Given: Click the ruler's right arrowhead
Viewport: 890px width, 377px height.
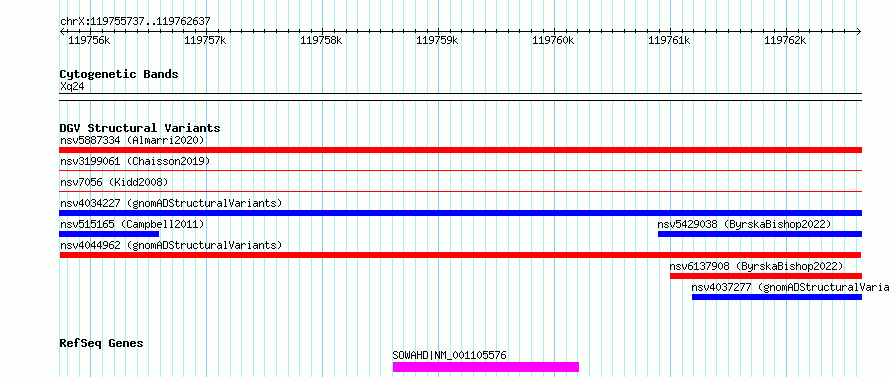Looking at the screenshot, I should (x=859, y=31).
